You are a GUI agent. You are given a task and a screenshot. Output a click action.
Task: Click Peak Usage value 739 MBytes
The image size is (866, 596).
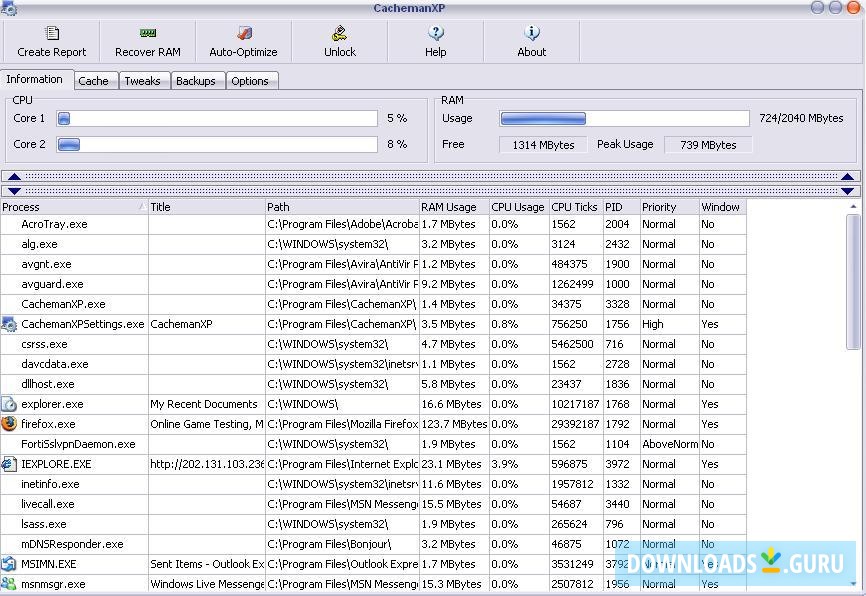click(x=708, y=145)
